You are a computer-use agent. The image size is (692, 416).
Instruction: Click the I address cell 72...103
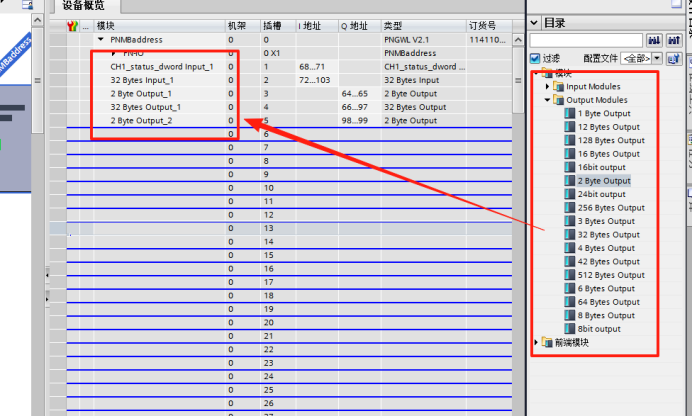click(317, 80)
